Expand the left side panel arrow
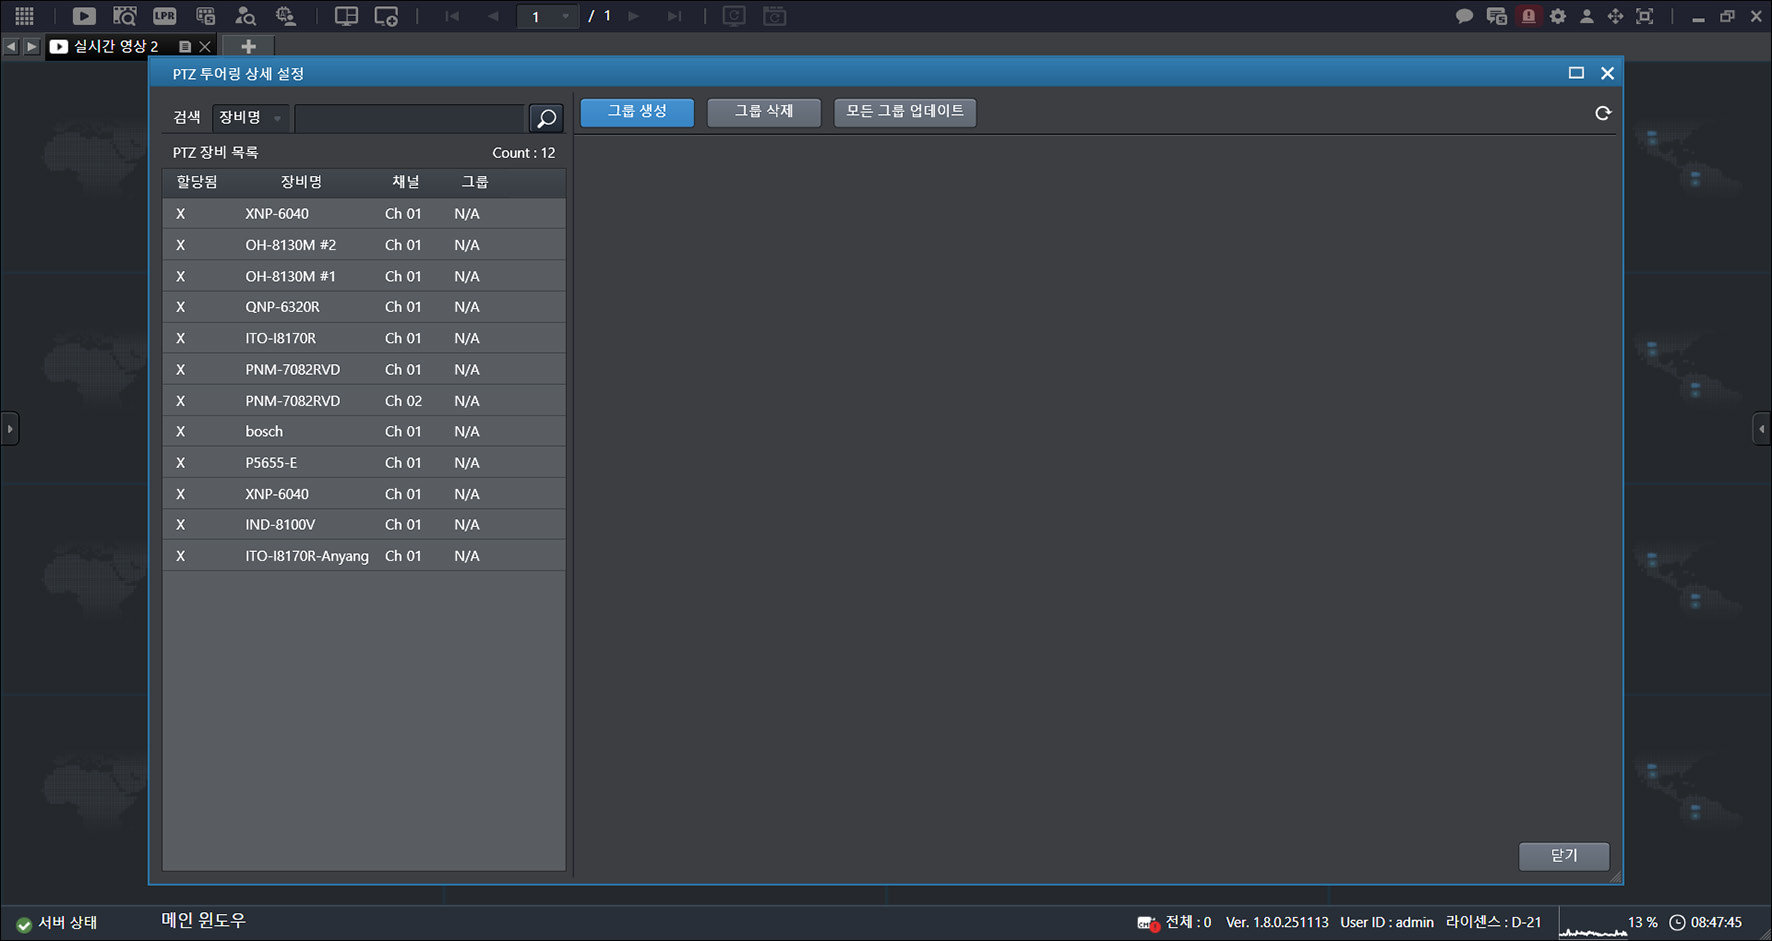The image size is (1772, 941). tap(9, 429)
